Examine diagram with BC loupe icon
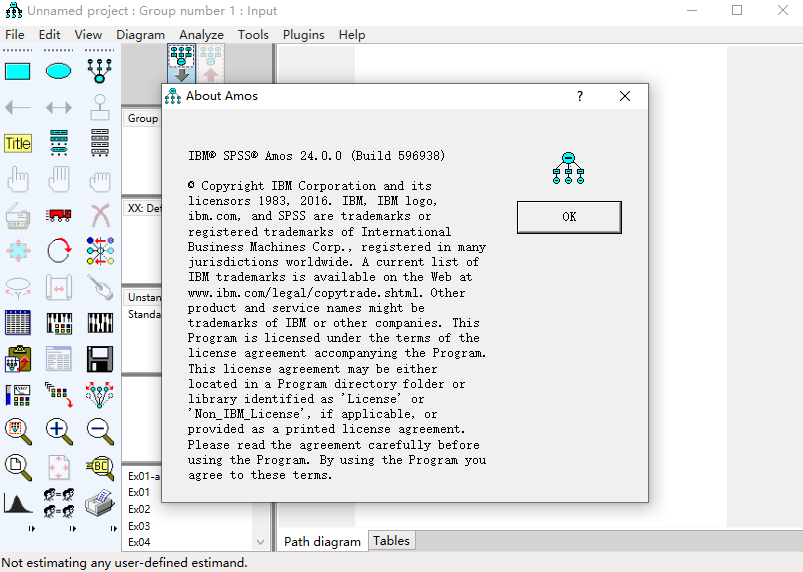 (100, 468)
